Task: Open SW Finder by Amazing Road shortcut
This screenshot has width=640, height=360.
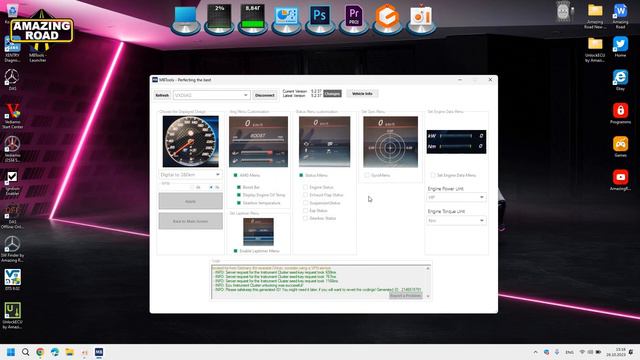Action: tap(12, 249)
